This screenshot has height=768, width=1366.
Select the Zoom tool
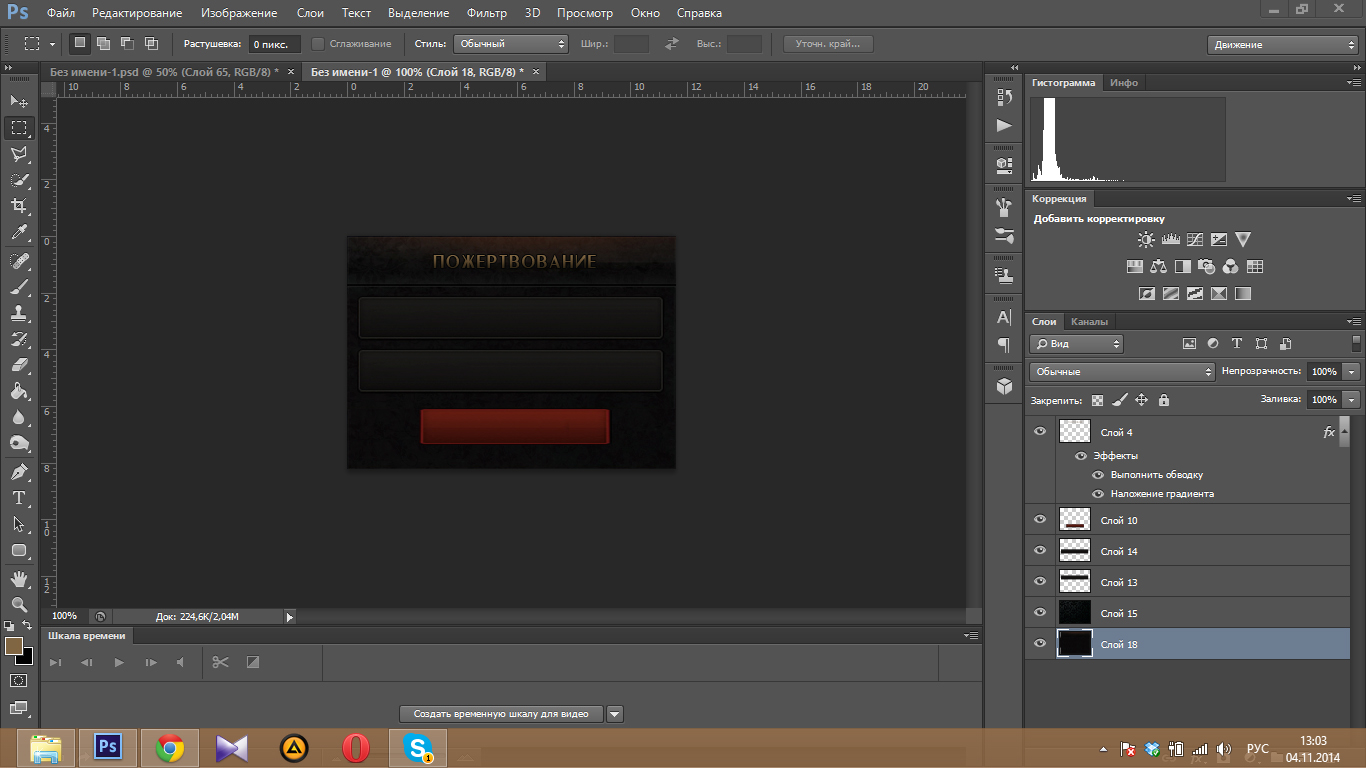pos(19,605)
